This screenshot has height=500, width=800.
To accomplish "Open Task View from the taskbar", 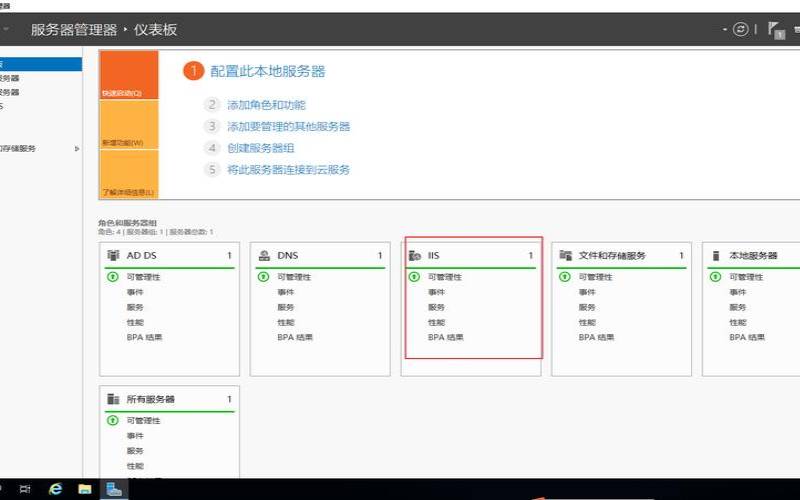I will (24, 489).
